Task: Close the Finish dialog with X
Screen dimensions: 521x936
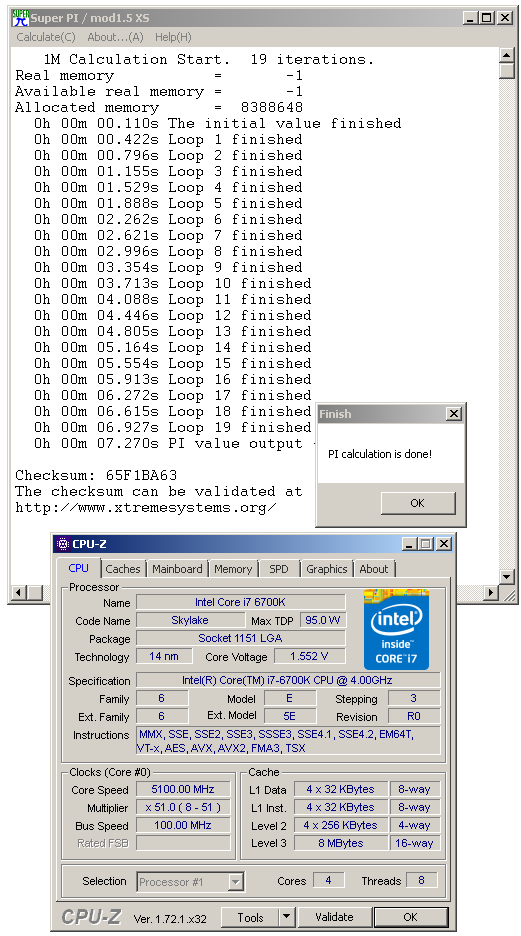Action: (x=454, y=414)
